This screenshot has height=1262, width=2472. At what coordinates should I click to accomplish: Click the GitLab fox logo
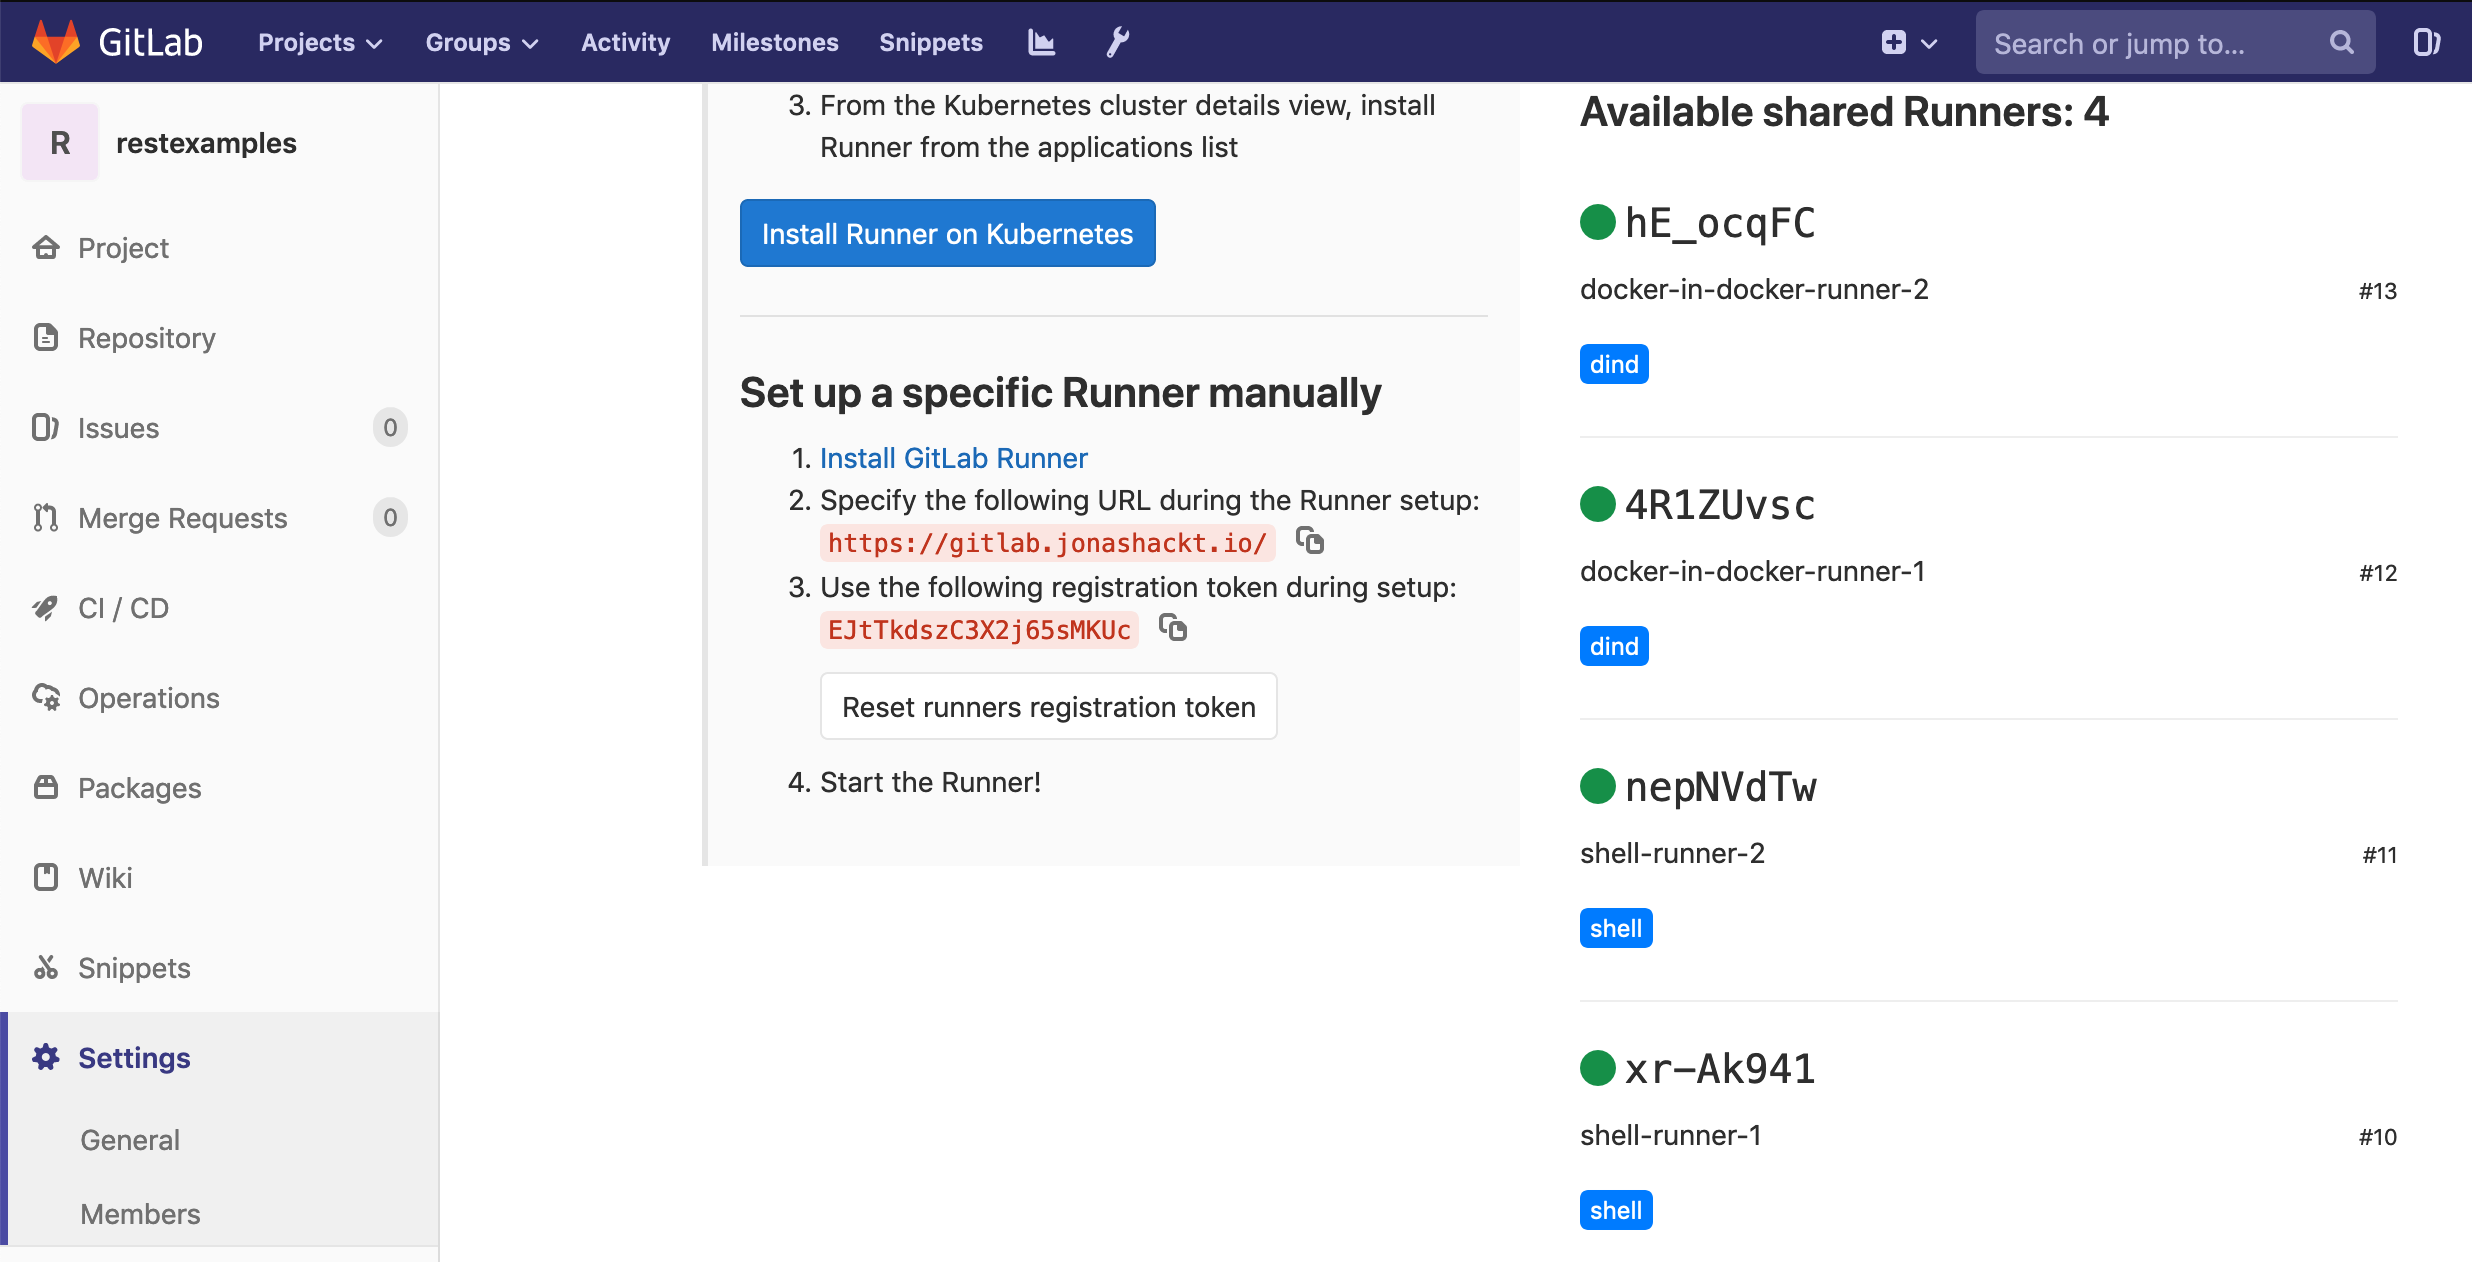(x=56, y=42)
